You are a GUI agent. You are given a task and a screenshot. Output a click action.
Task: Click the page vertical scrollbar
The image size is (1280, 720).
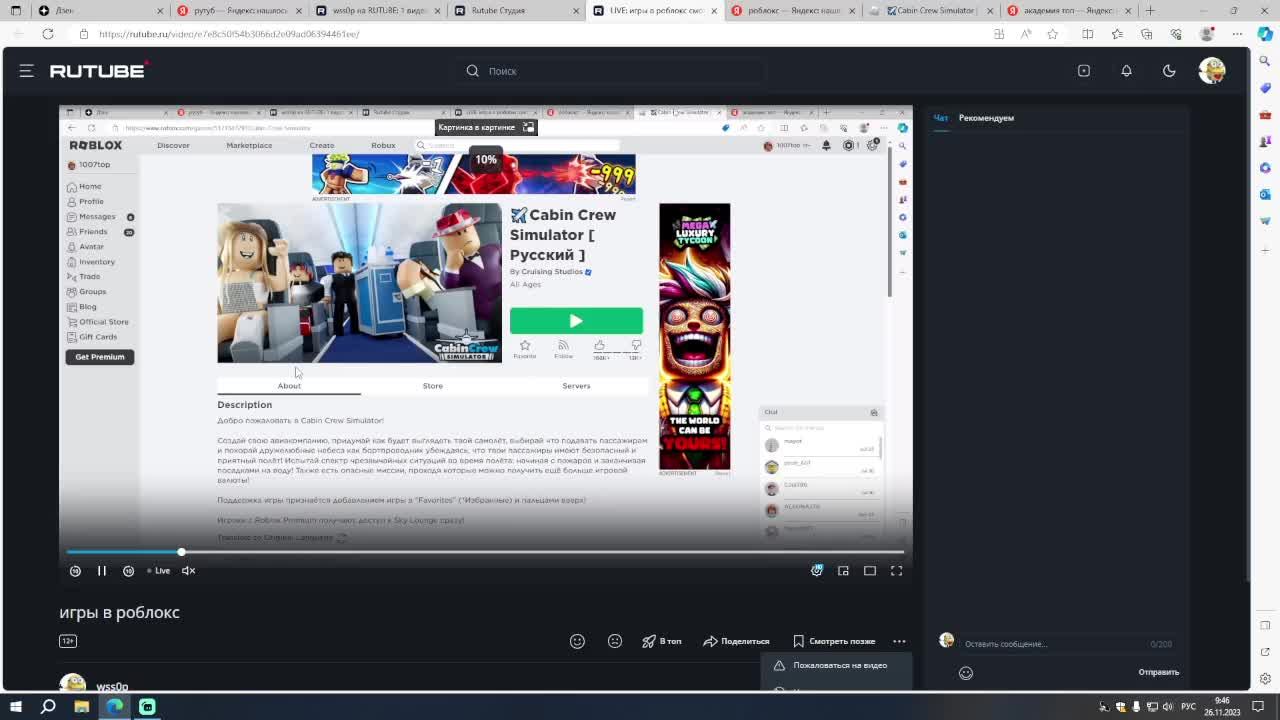point(1246,315)
